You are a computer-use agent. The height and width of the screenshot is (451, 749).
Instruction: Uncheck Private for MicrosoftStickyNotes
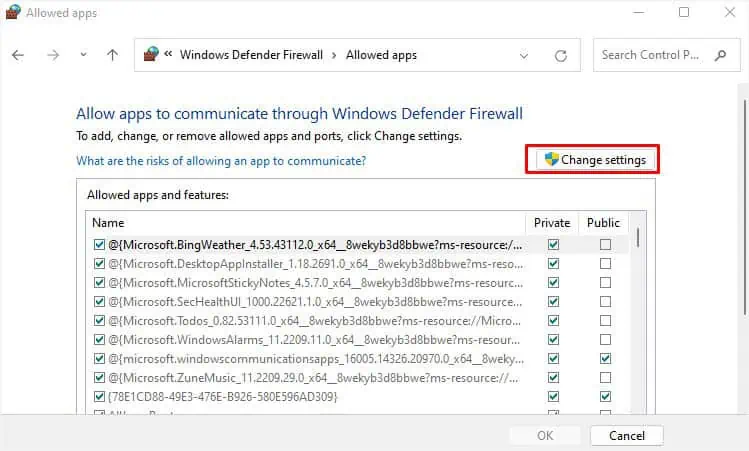point(553,283)
